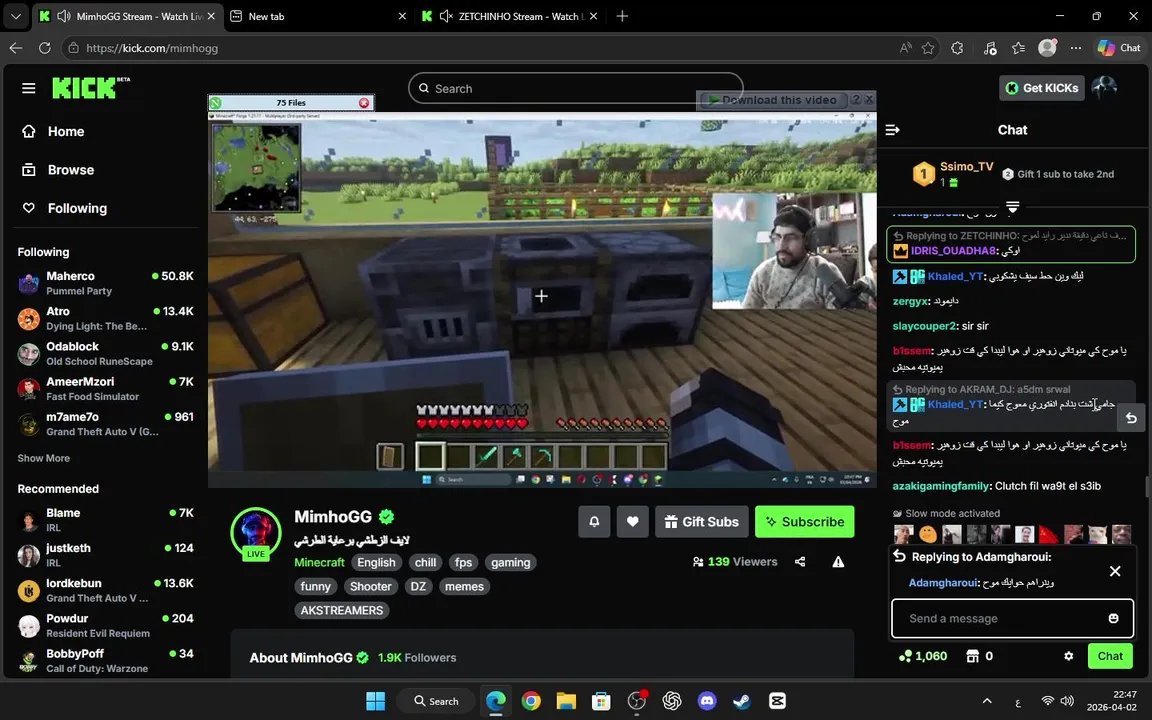
Task: Collapse the chat panel via arrow icon
Action: click(893, 130)
